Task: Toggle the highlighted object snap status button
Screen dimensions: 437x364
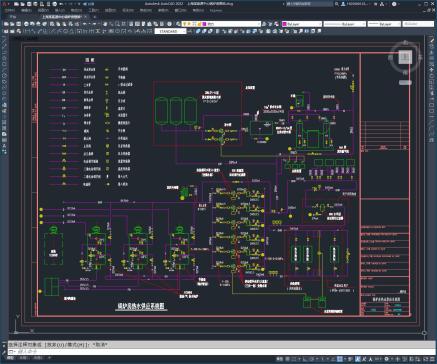Action: coord(339,359)
